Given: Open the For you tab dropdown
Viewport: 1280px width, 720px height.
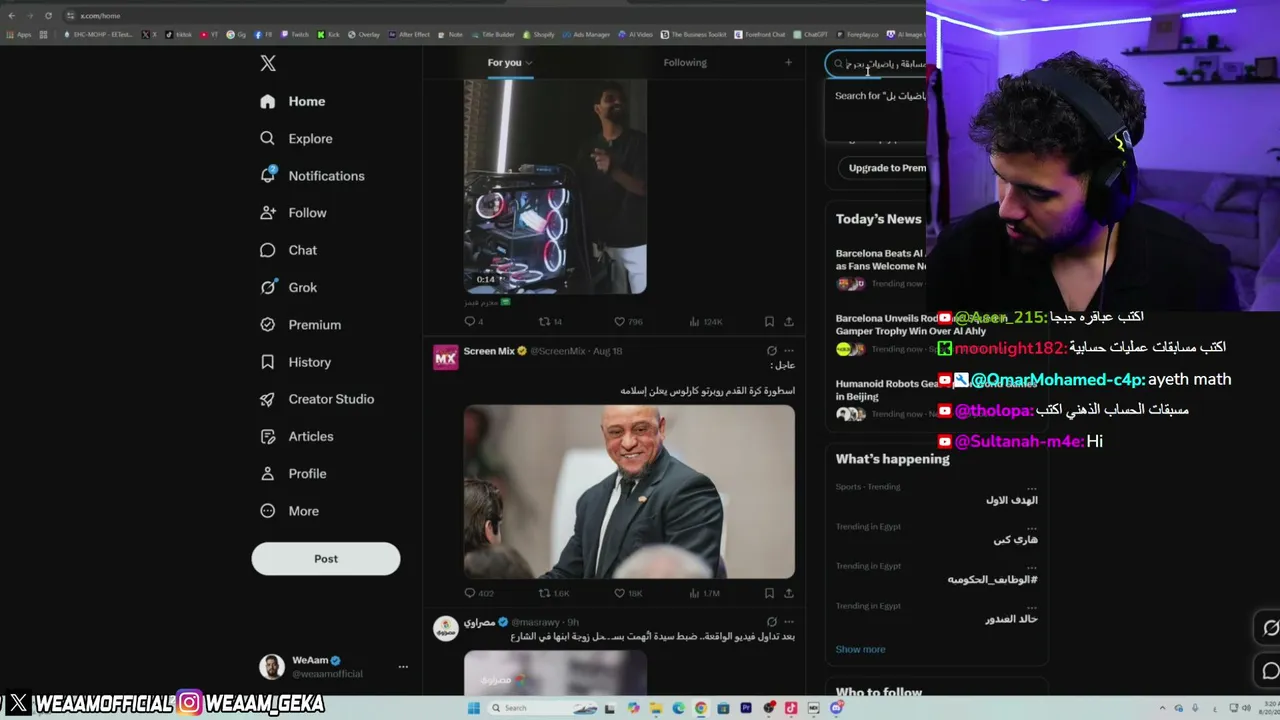Looking at the screenshot, I should [x=510, y=63].
